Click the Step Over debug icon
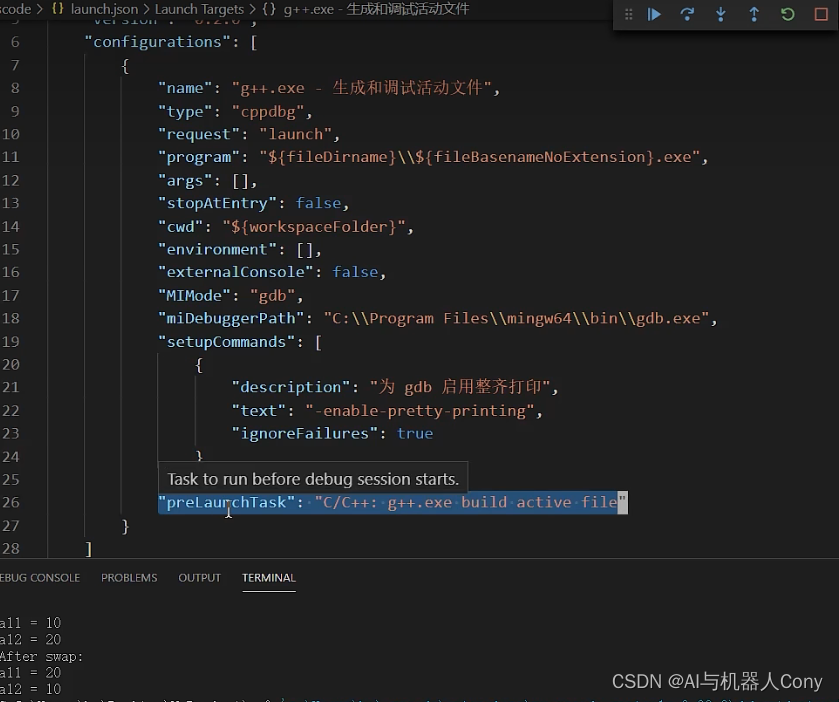839x702 pixels. point(687,14)
